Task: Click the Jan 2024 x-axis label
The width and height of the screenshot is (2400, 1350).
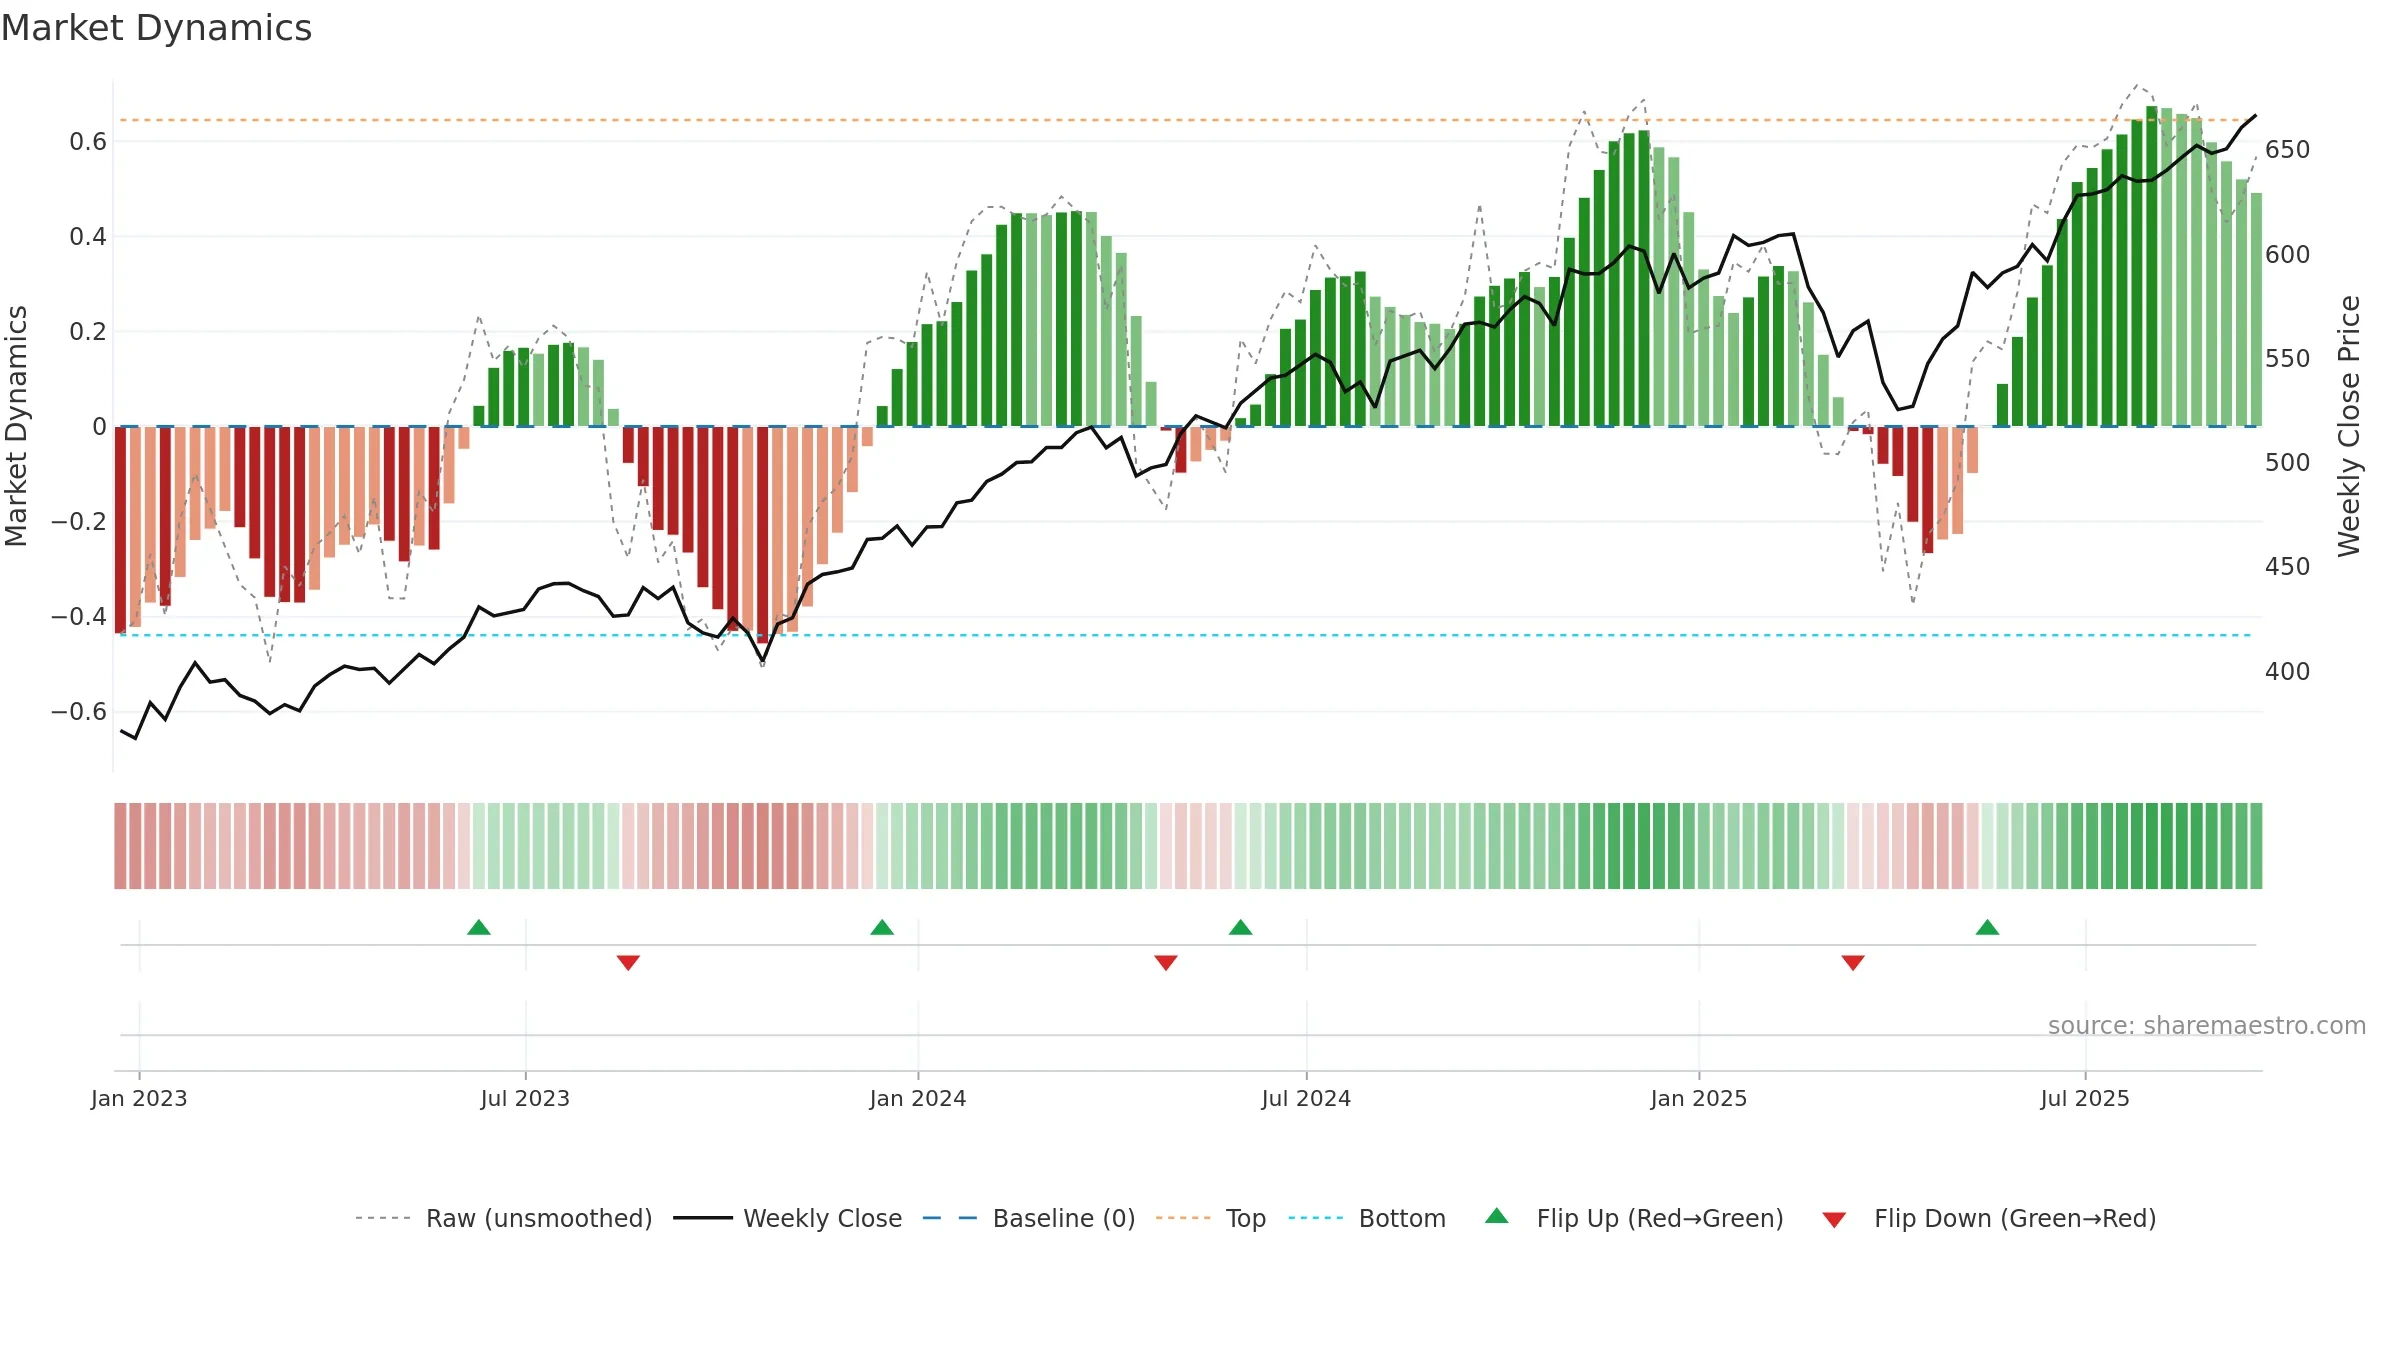Action: (918, 1098)
